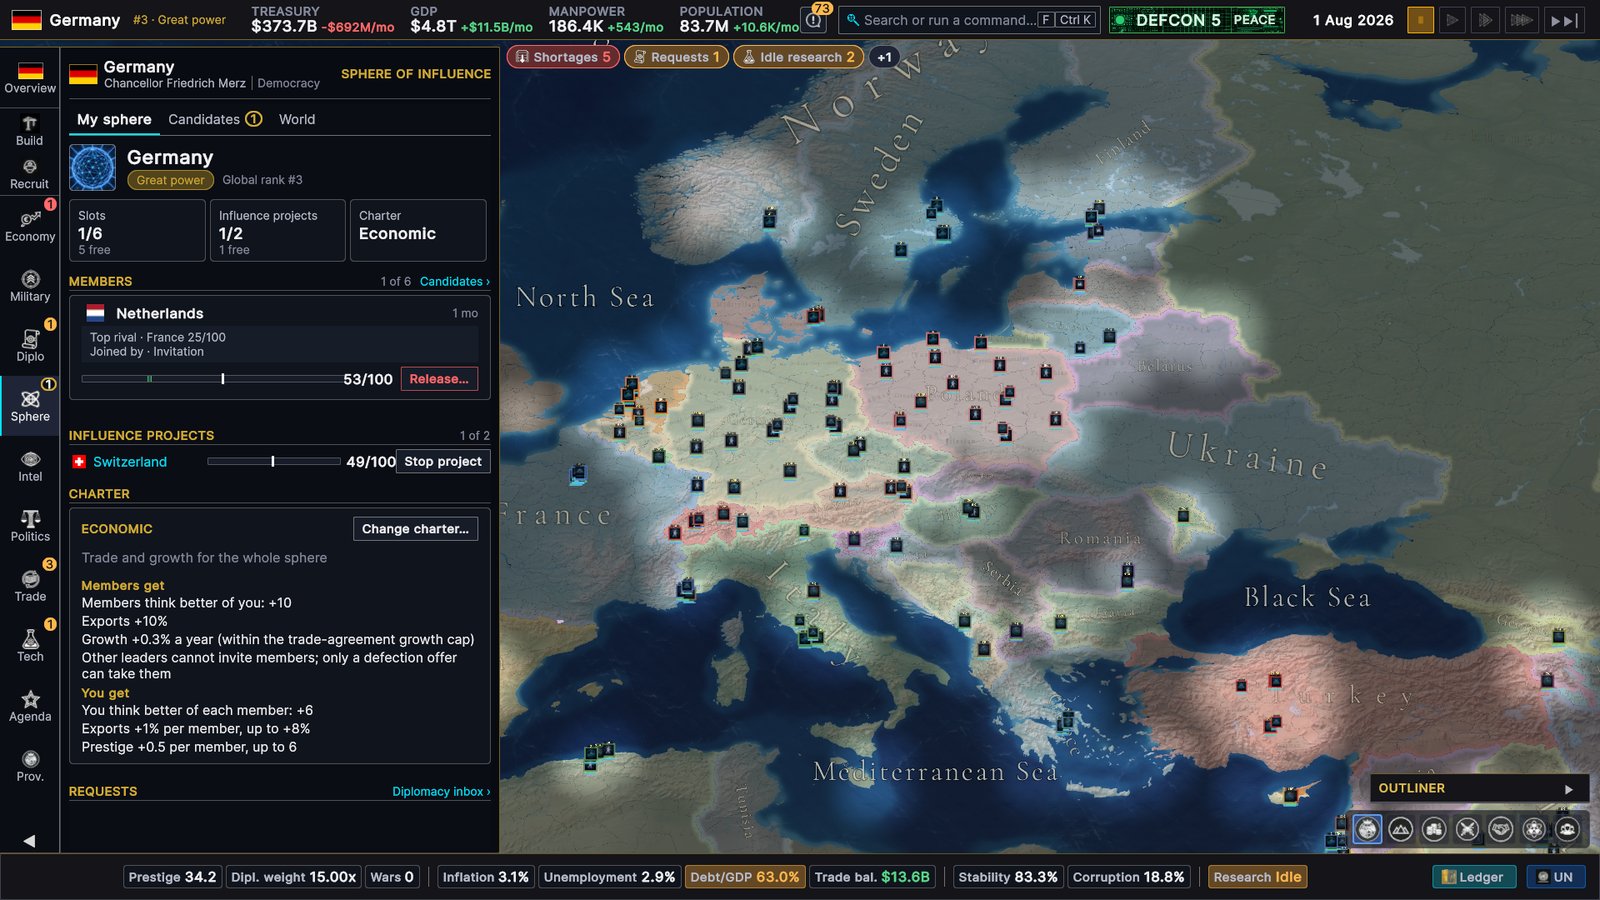This screenshot has width=1600, height=900.
Task: Open the Build sidebar panel
Action: [x=30, y=131]
